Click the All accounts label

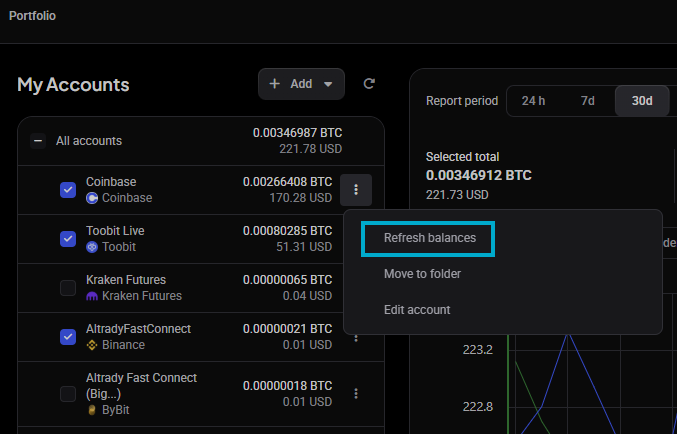pos(89,141)
